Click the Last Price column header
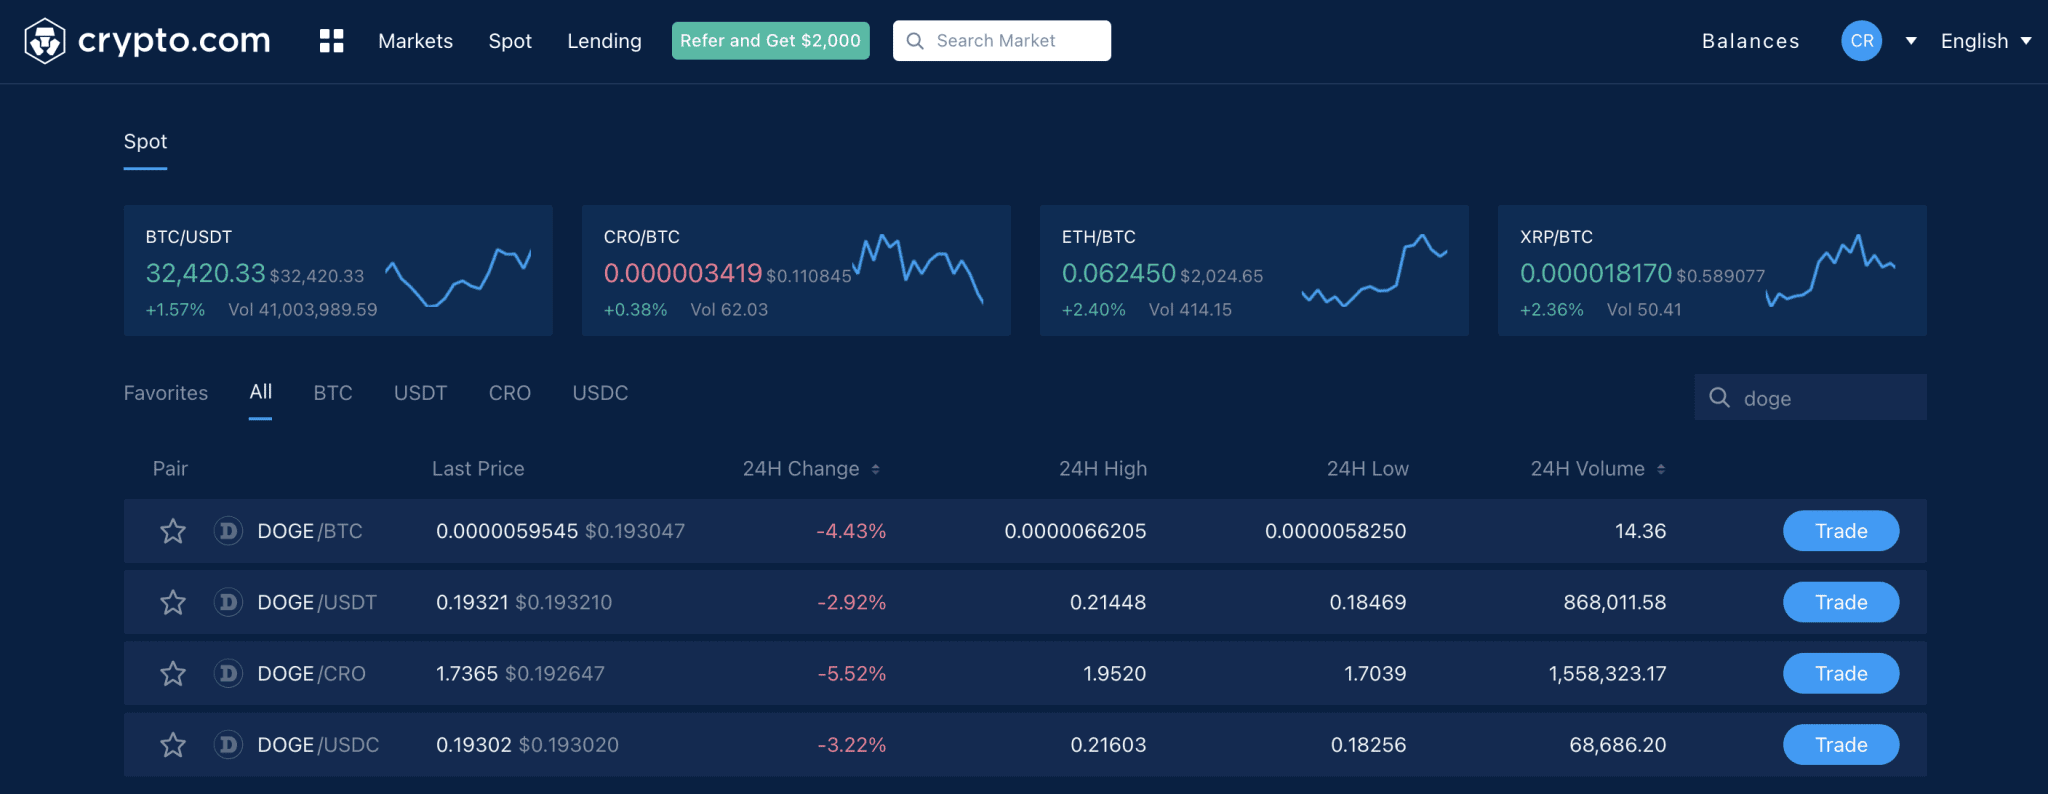The image size is (2048, 794). pyautogui.click(x=478, y=469)
